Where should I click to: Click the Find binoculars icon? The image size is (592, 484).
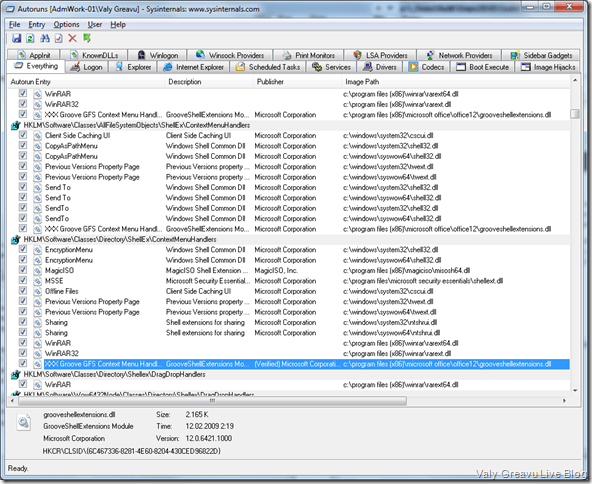(x=45, y=38)
